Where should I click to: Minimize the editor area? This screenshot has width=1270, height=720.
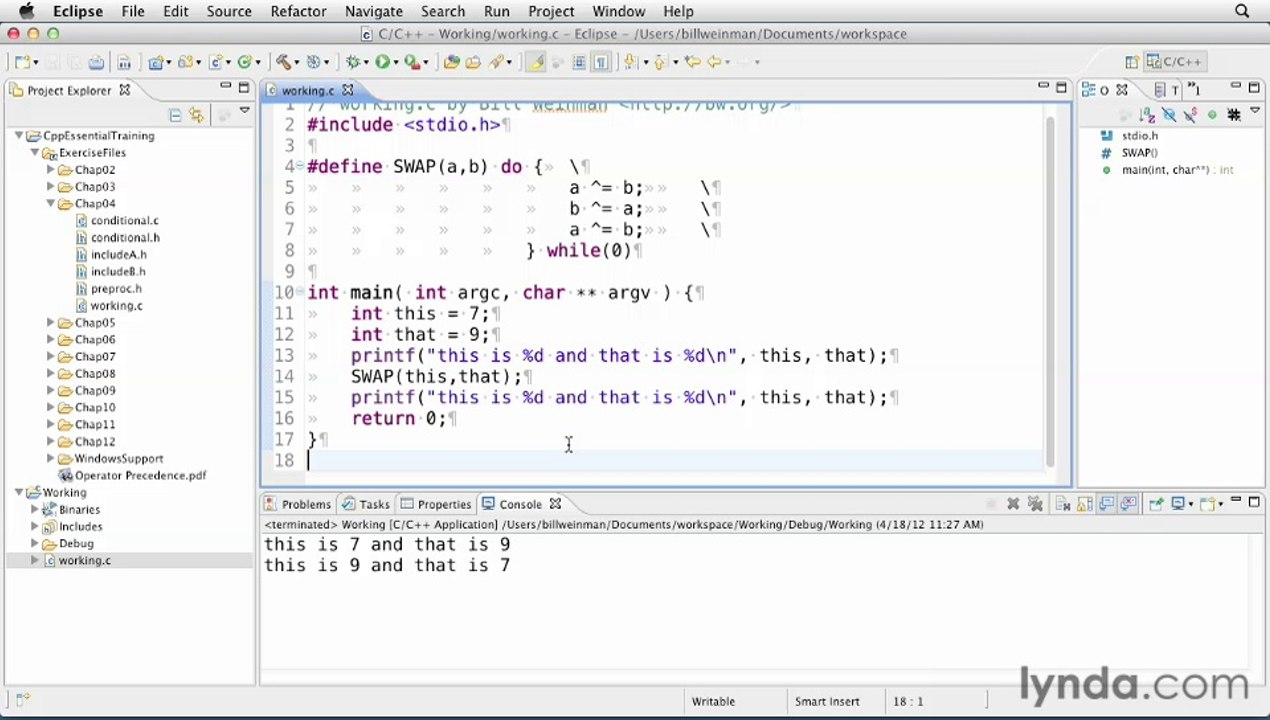pyautogui.click(x=1043, y=86)
